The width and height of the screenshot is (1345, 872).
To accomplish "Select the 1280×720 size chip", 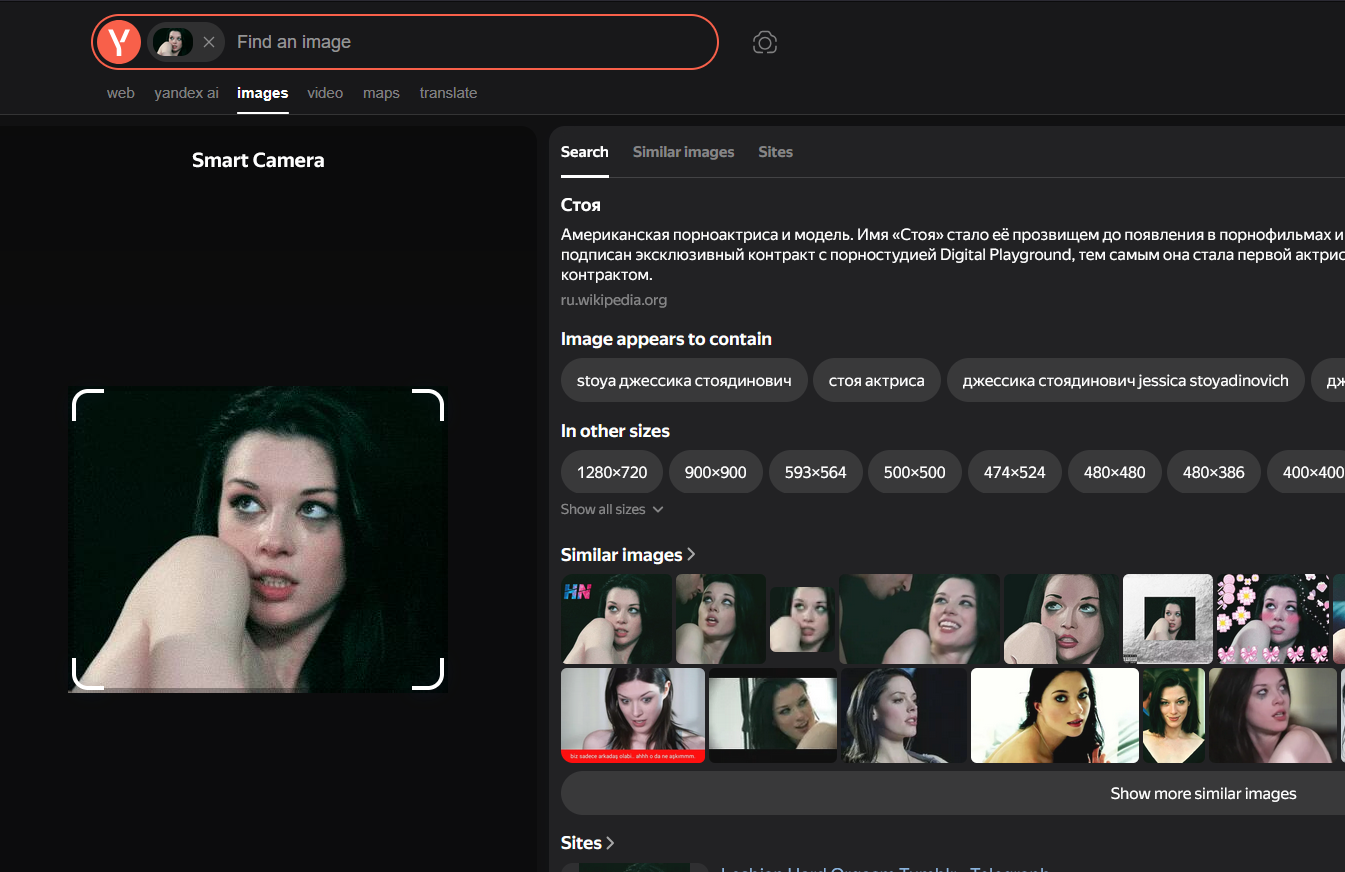I will point(612,472).
